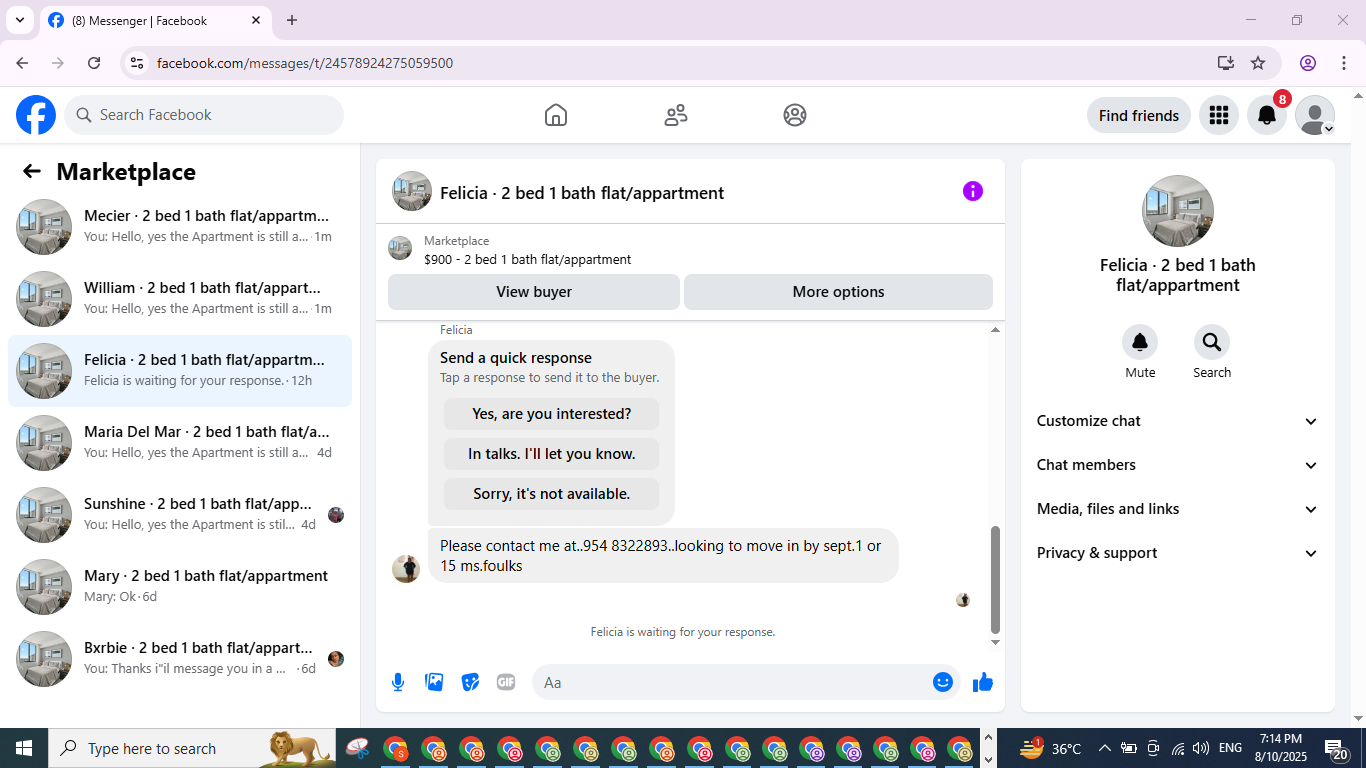Send quick response 'Yes, are you interested?'

pyautogui.click(x=551, y=414)
